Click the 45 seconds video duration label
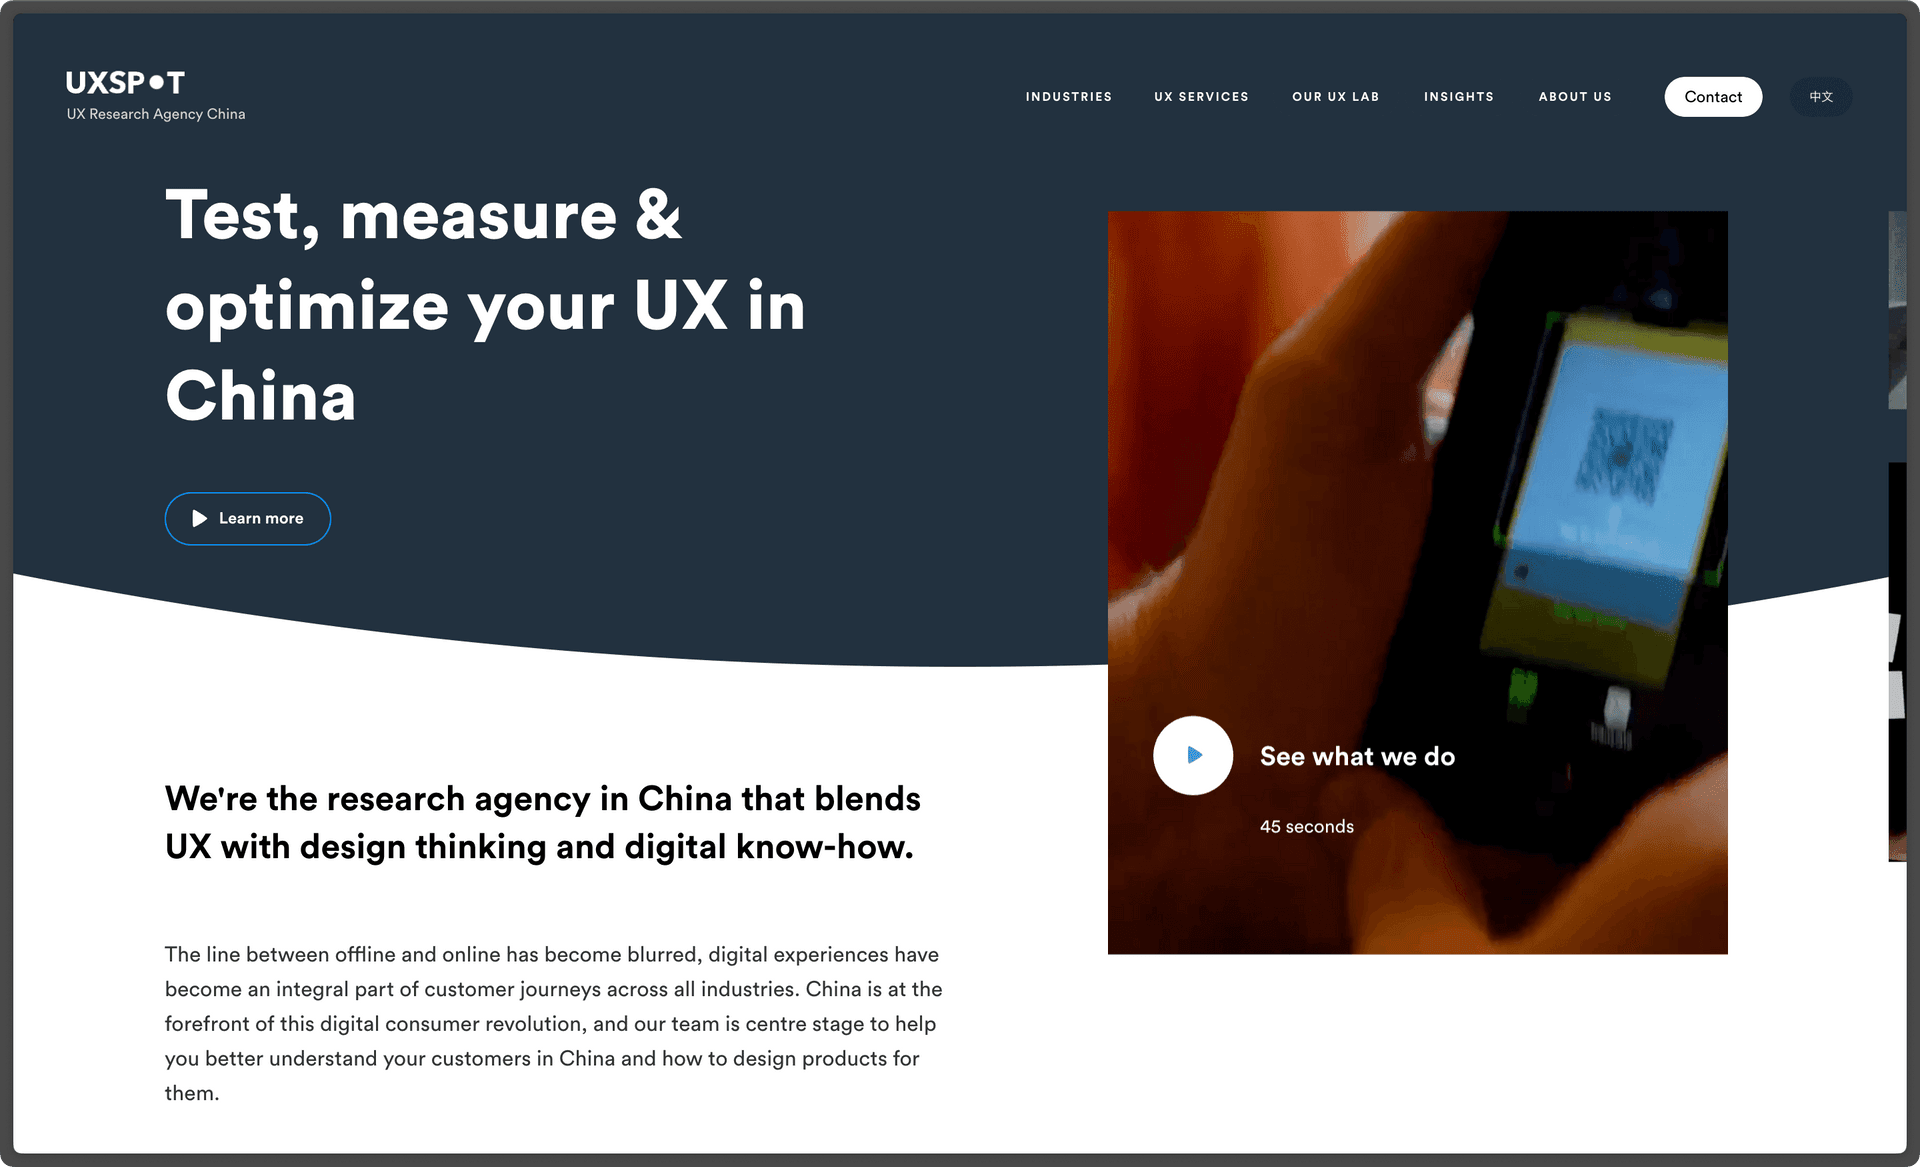The width and height of the screenshot is (1920, 1167). 1306,826
